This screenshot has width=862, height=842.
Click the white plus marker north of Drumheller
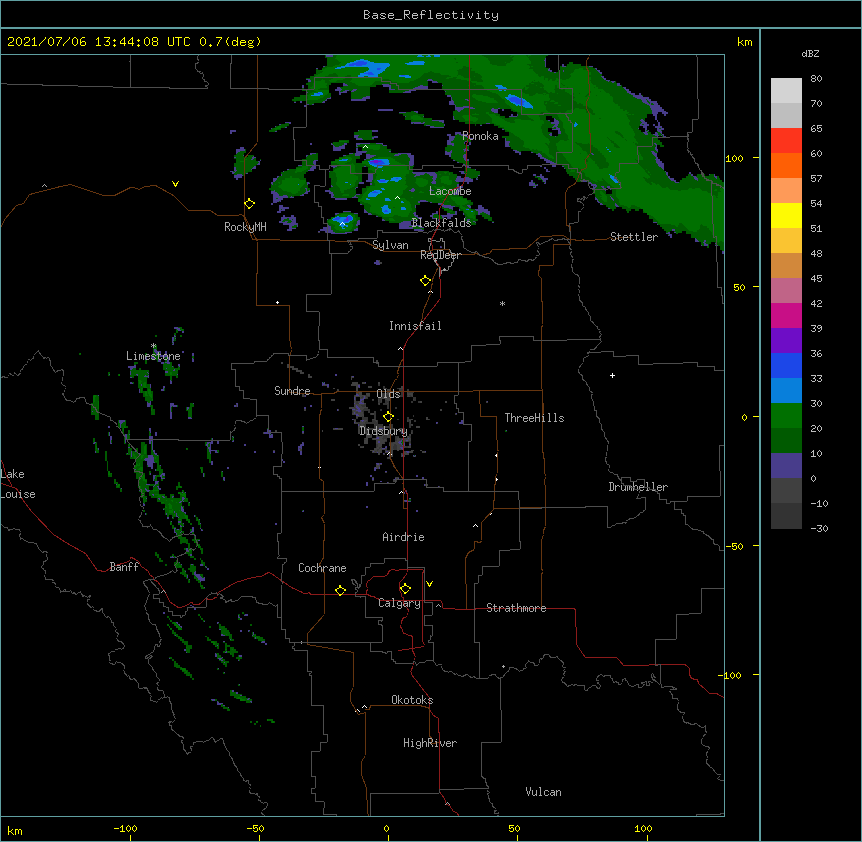(612, 375)
